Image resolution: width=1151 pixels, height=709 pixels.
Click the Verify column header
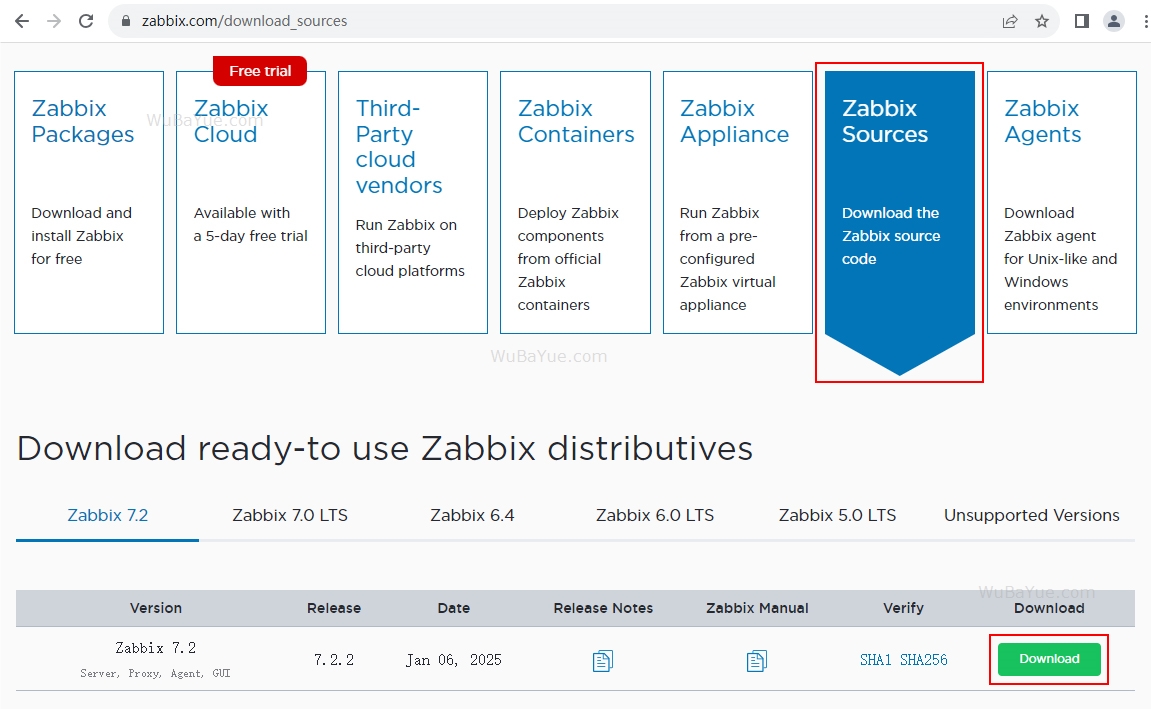(904, 608)
